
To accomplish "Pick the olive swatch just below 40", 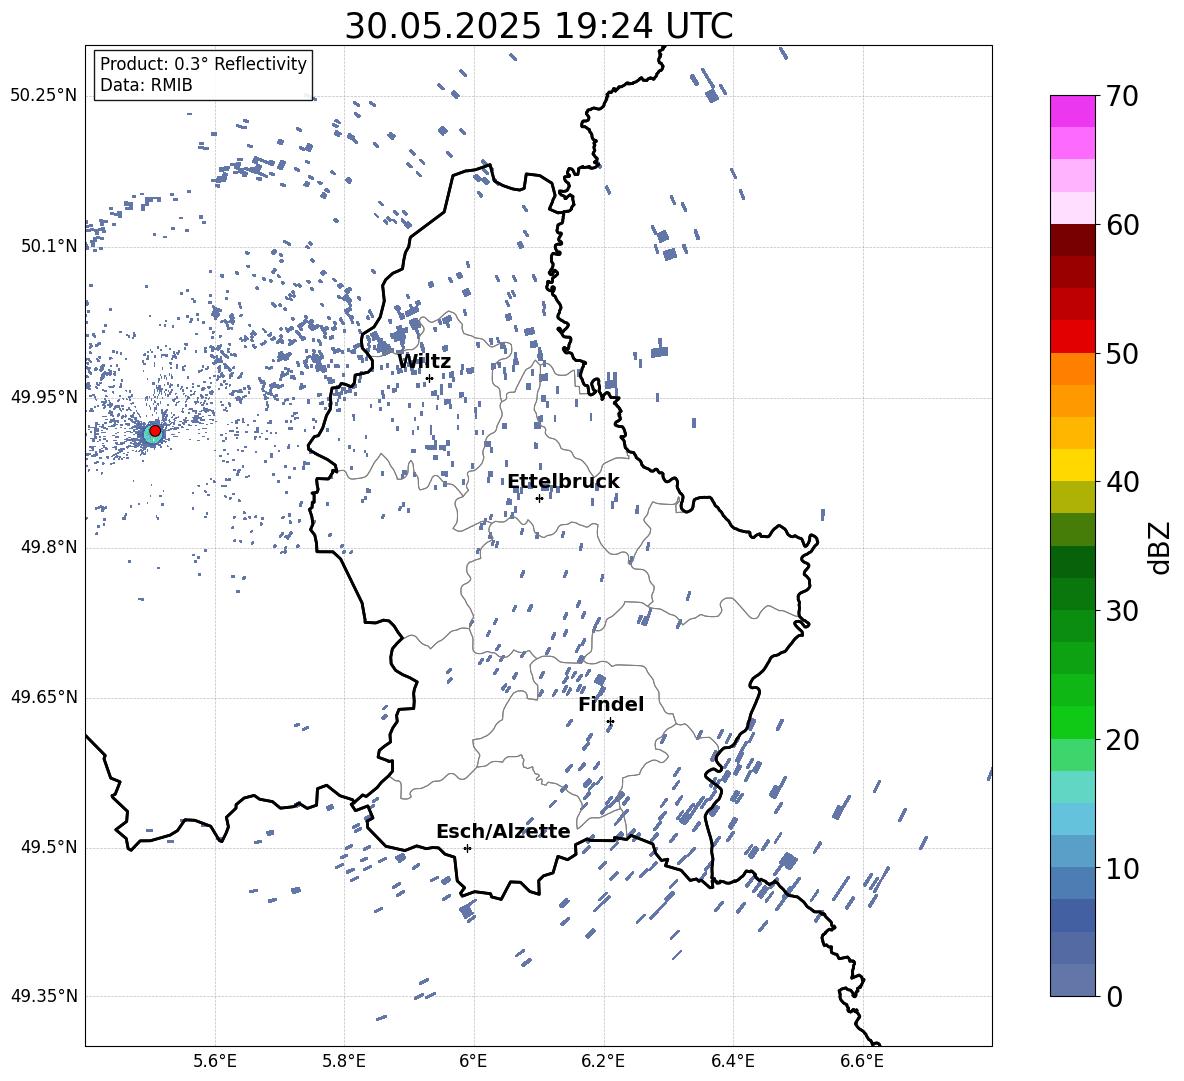I will pyautogui.click(x=1072, y=497).
